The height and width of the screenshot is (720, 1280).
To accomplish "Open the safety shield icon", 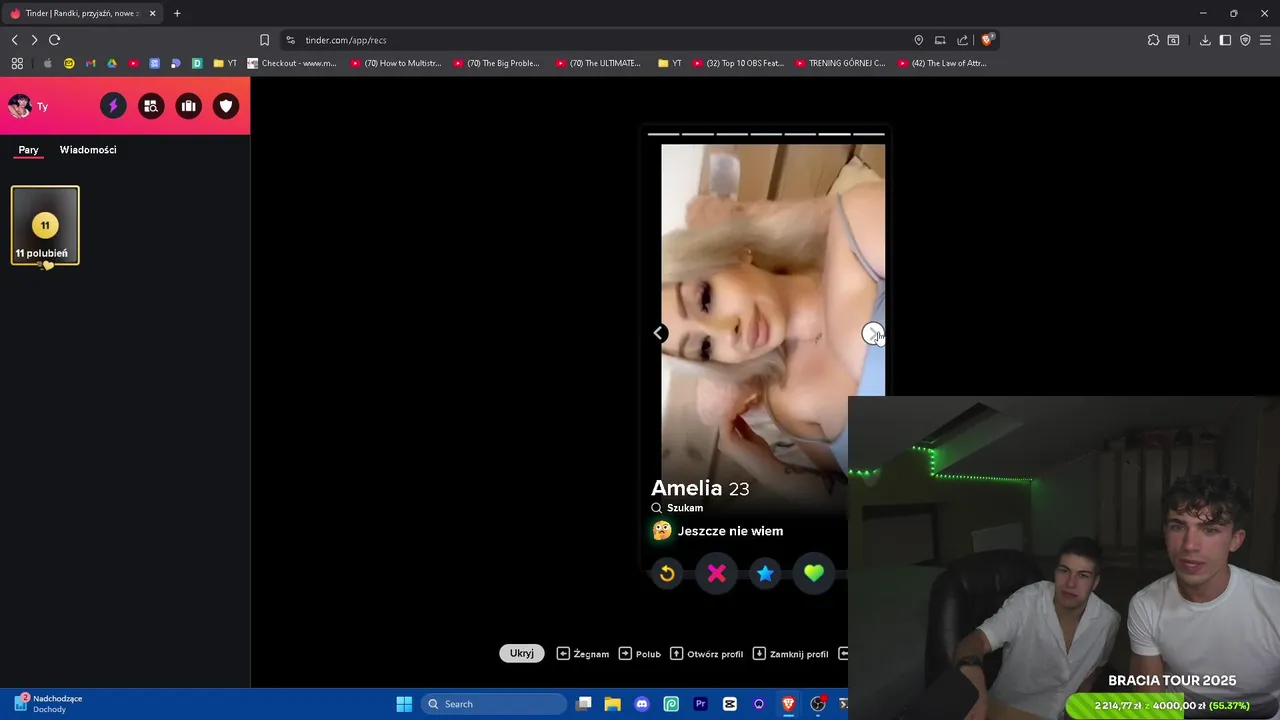I will (x=226, y=106).
